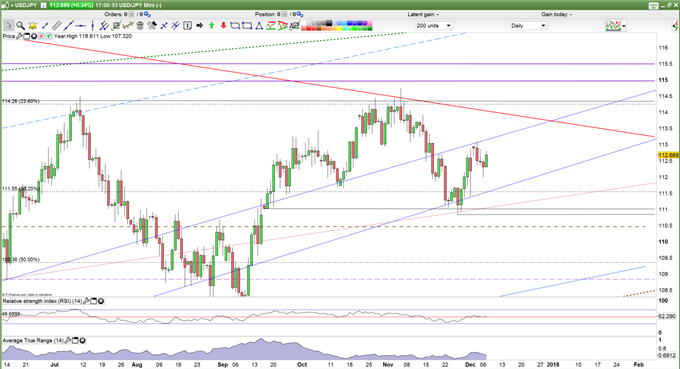Draw a rectangle shape
The width and height of the screenshot is (680, 369).
pos(247,26)
